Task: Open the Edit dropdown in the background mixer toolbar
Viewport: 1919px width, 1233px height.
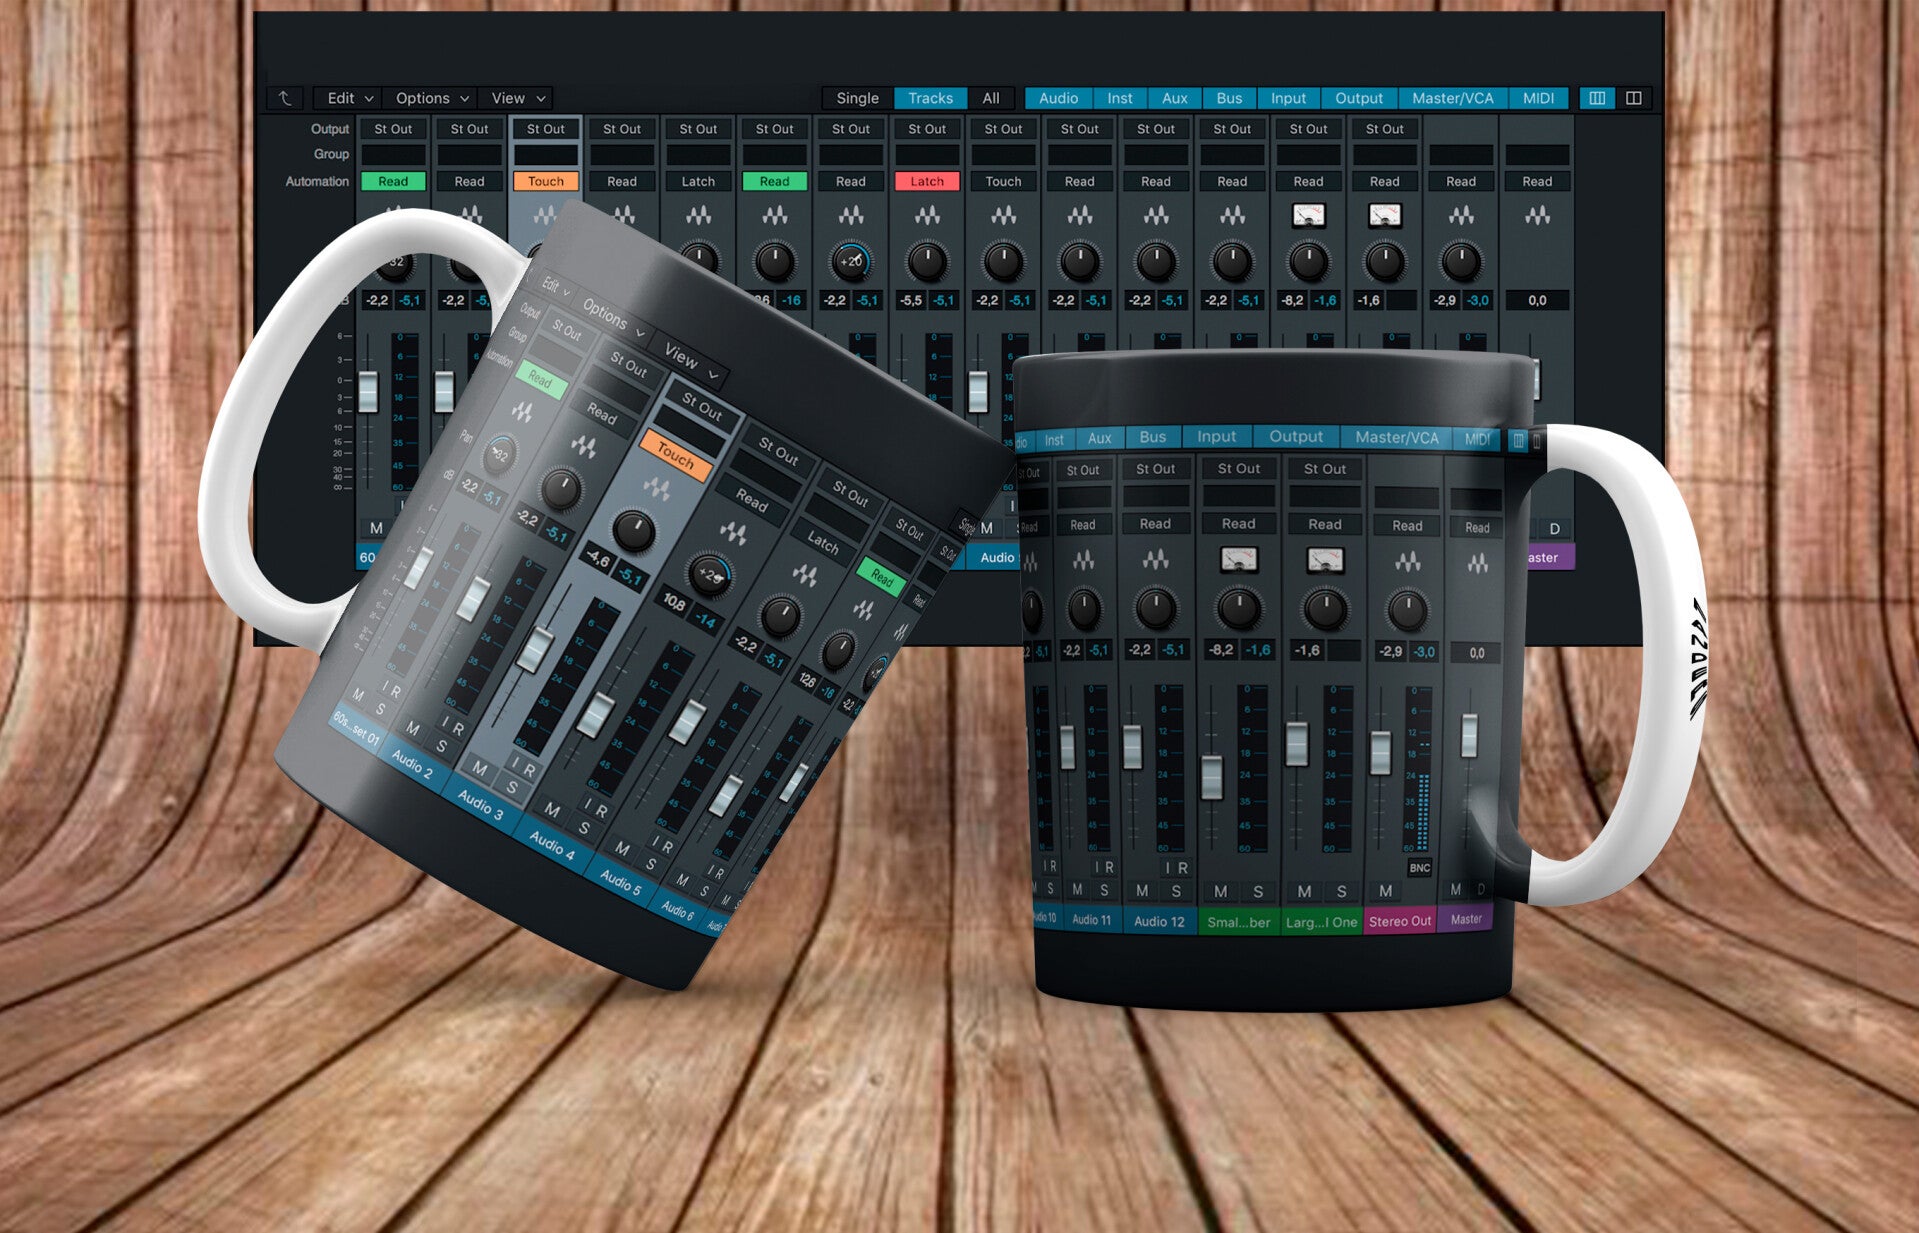Action: pos(349,98)
